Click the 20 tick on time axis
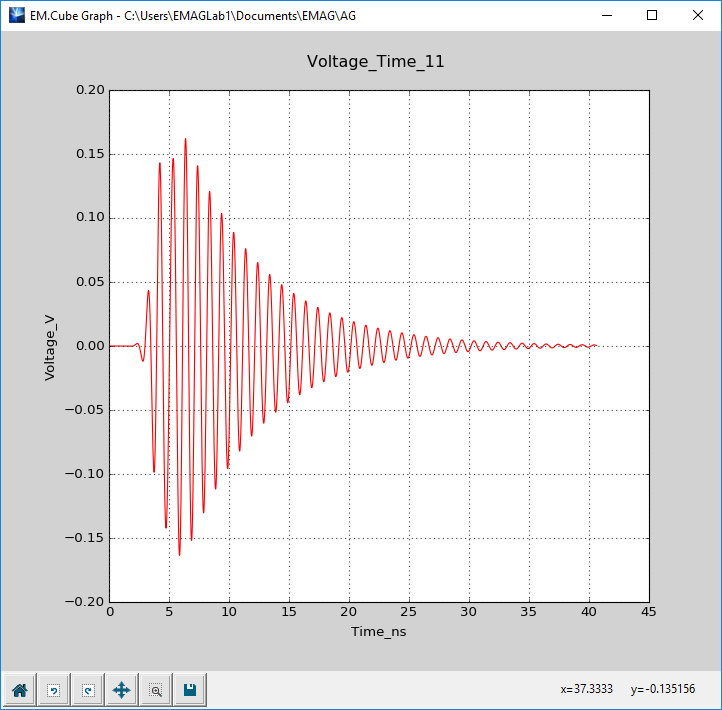This screenshot has width=722, height=710. tap(349, 612)
